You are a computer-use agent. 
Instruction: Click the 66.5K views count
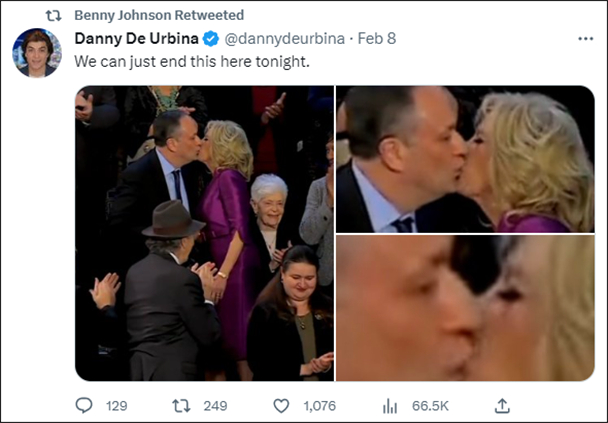(x=430, y=406)
